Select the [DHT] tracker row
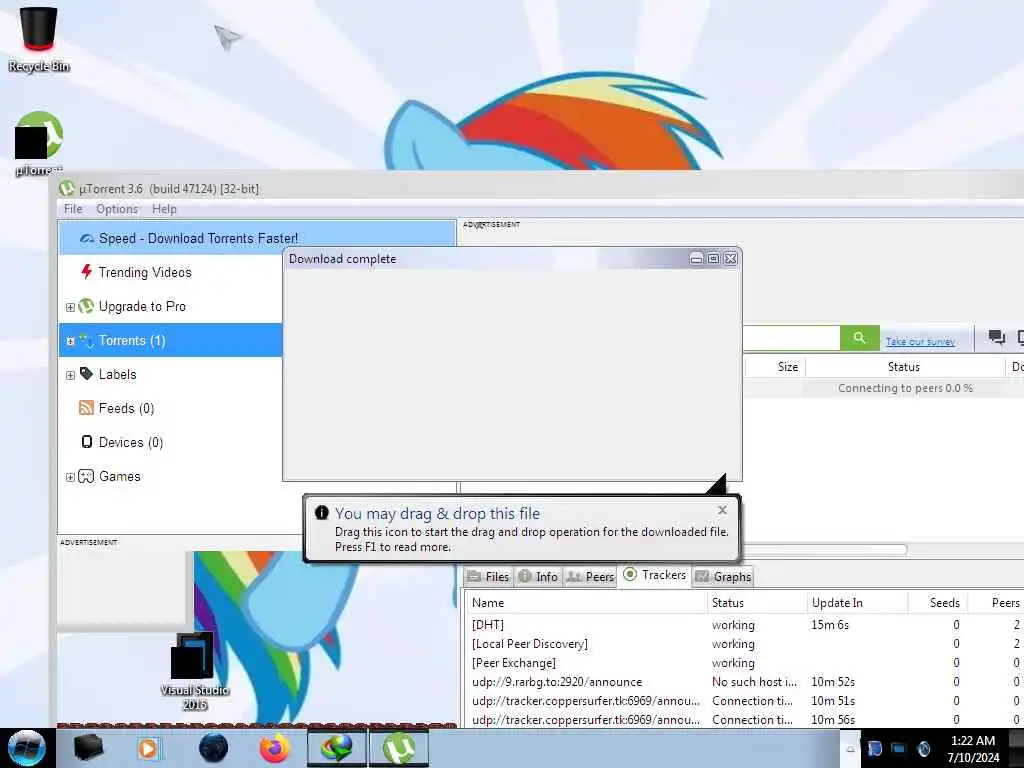 click(743, 624)
